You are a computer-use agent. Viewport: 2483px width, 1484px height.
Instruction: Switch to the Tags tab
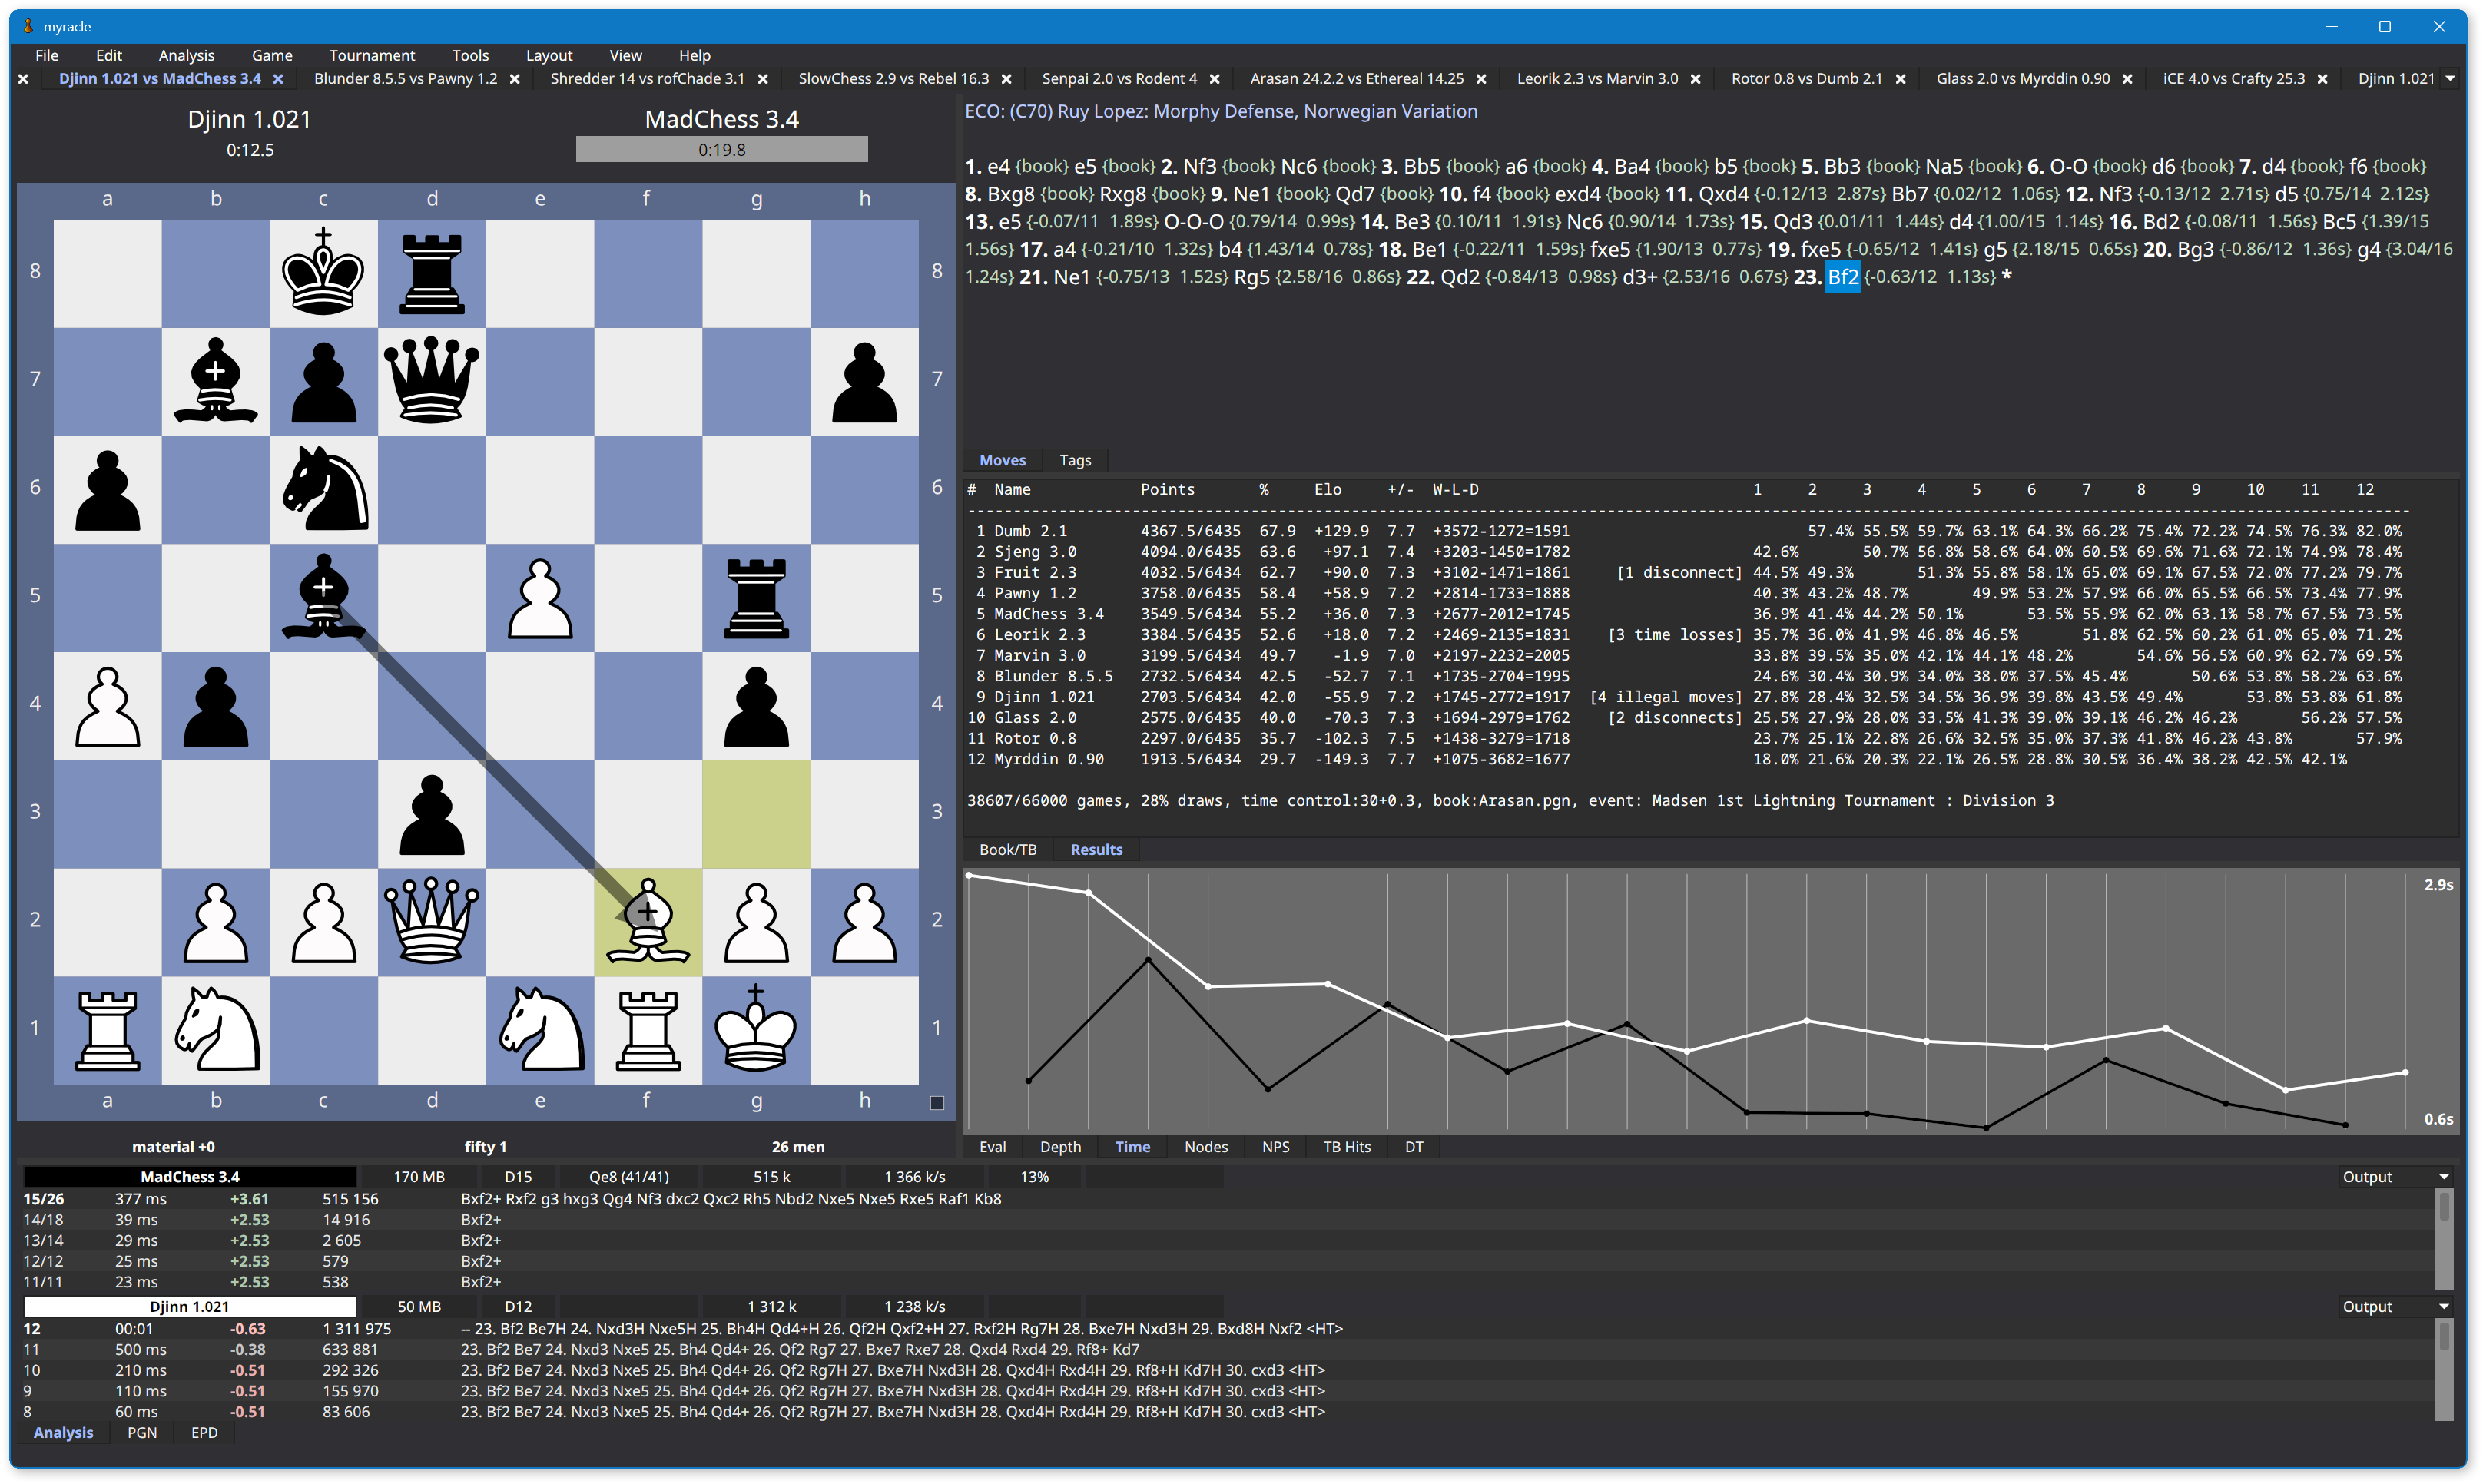pyautogui.click(x=1075, y=460)
